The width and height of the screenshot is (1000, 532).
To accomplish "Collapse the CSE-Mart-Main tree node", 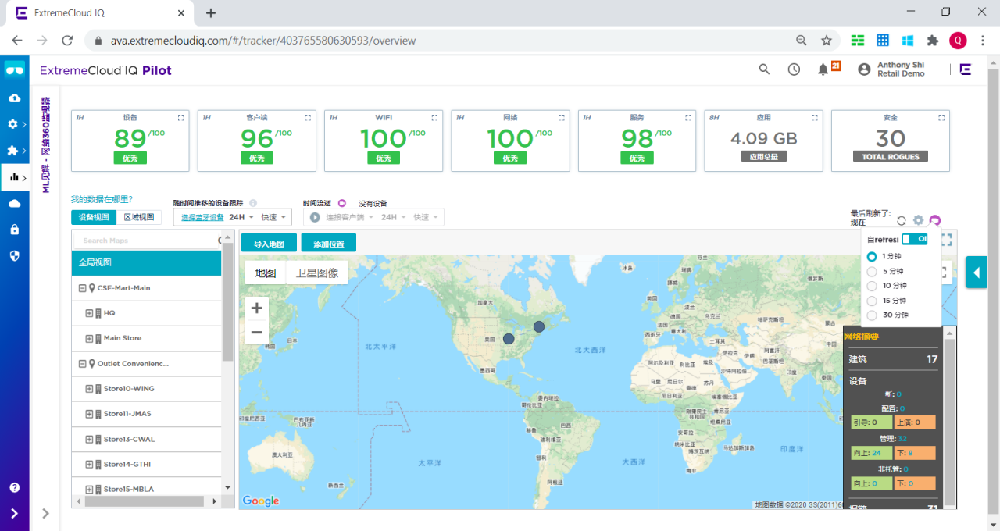I will coord(82,288).
